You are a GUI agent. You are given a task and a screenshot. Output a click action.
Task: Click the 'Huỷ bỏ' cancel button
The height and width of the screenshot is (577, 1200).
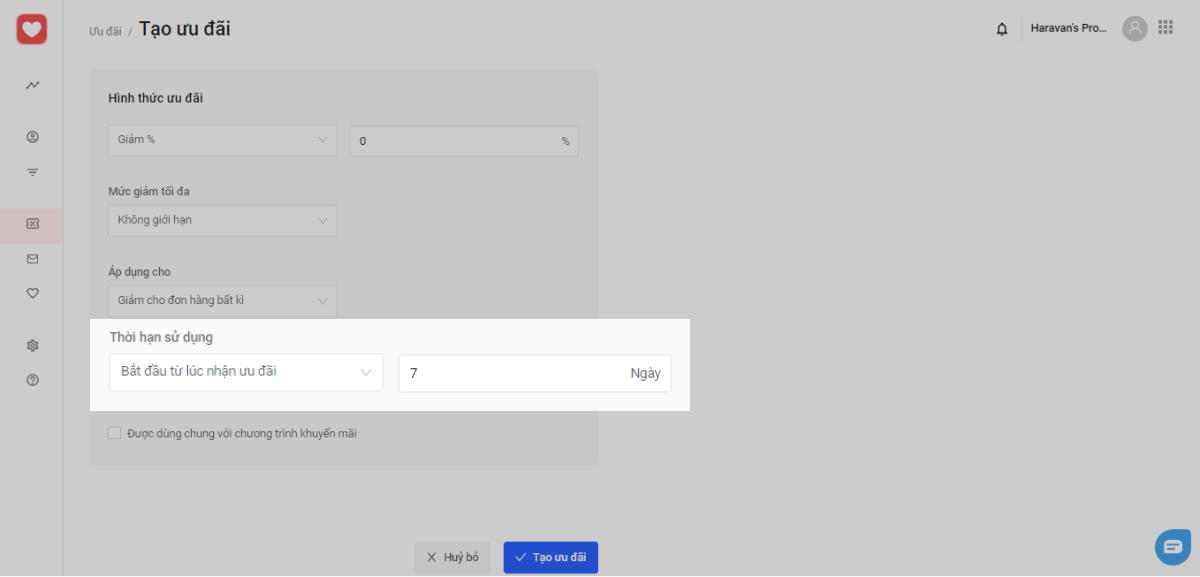pos(452,557)
